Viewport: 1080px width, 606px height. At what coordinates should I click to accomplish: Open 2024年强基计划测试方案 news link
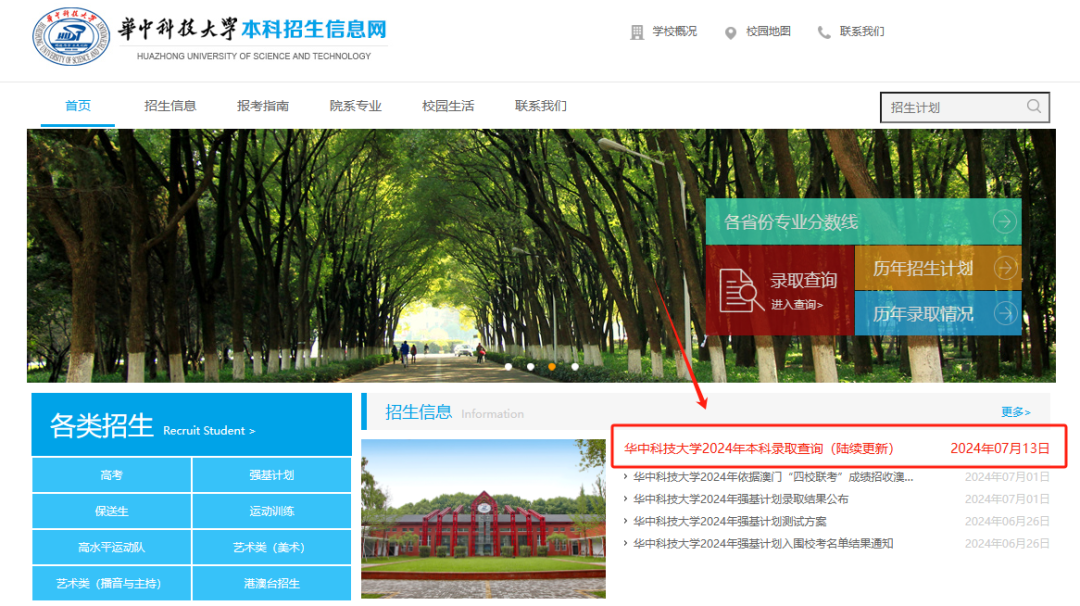coord(729,521)
